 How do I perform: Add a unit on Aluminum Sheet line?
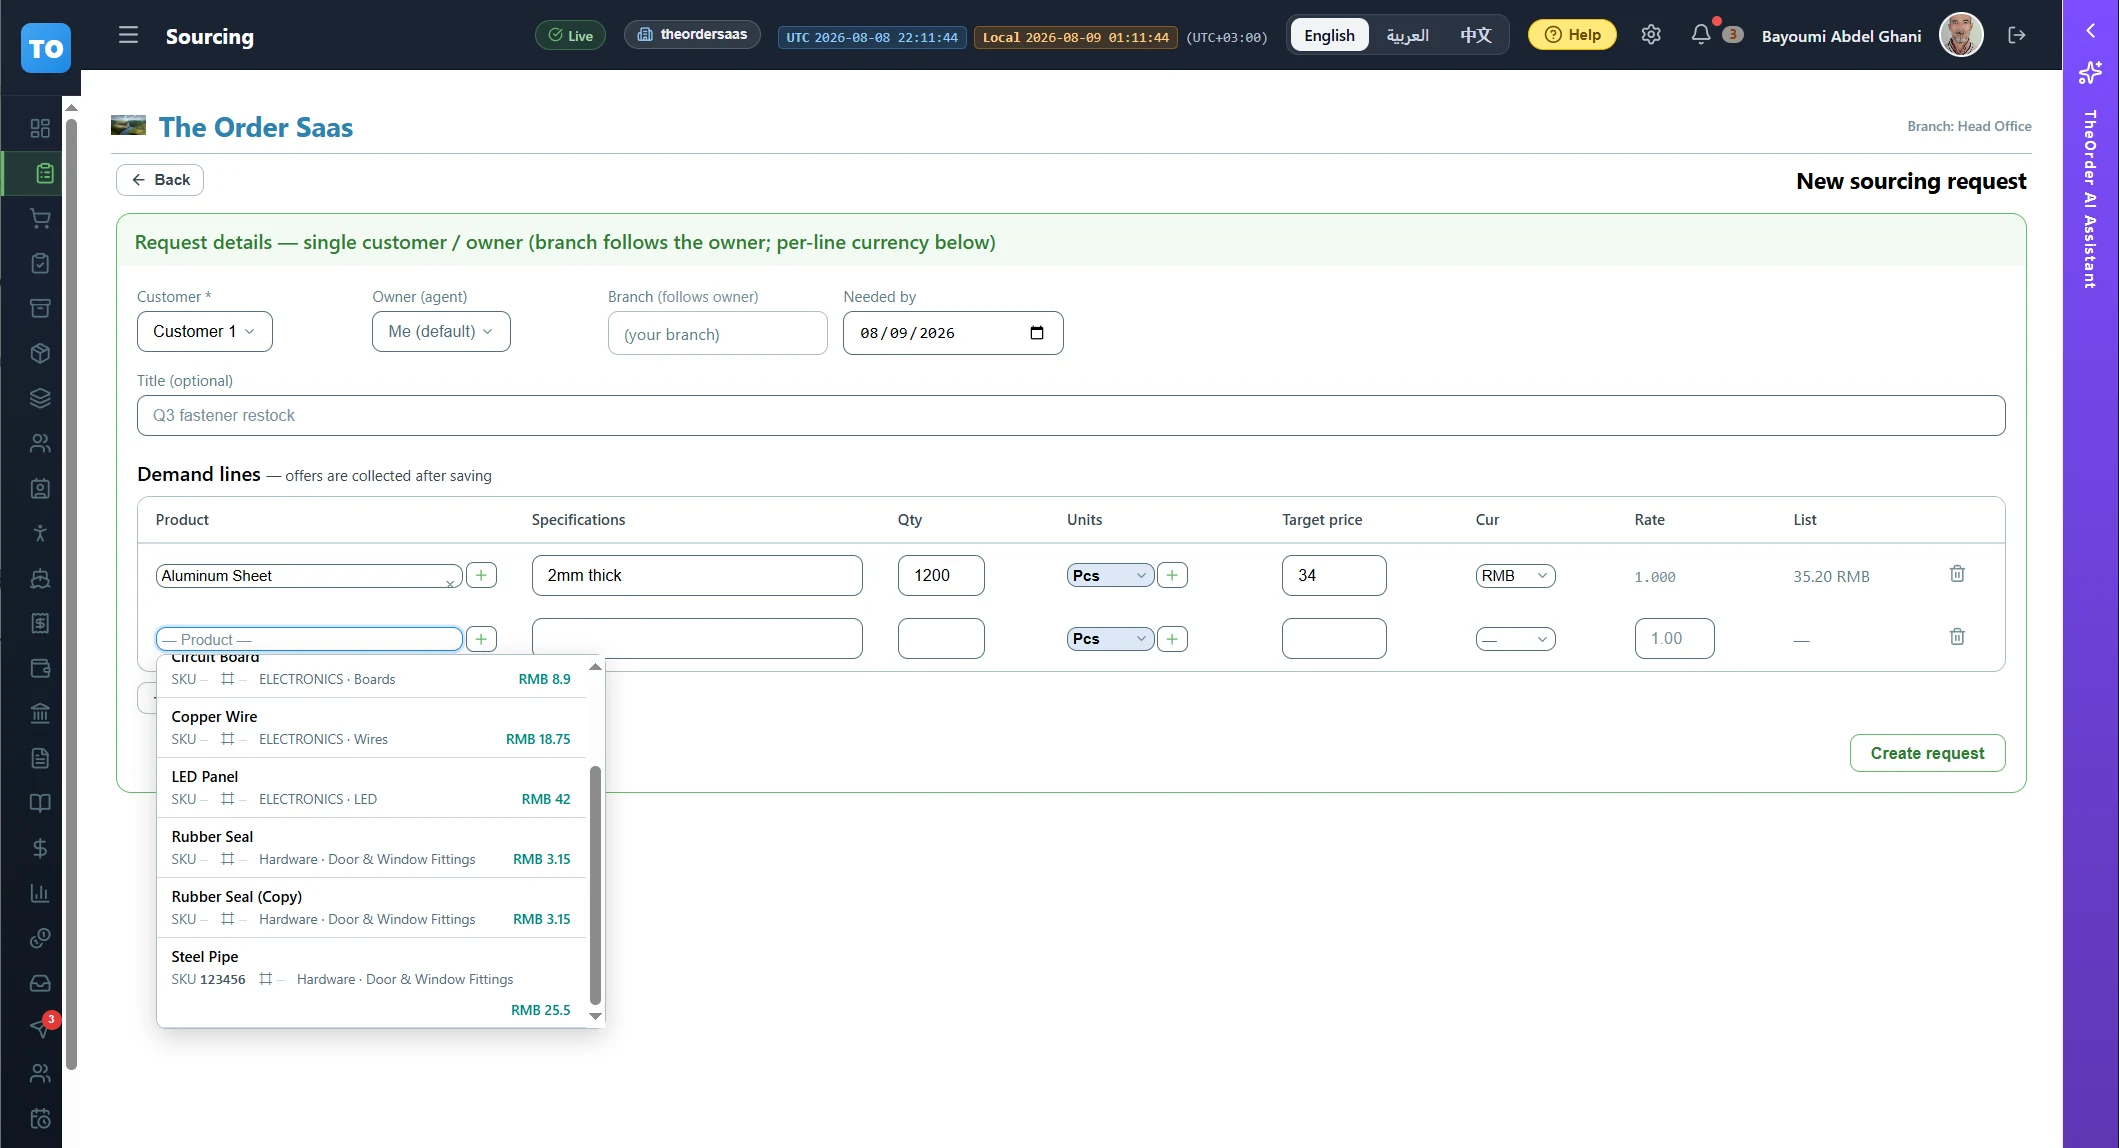tap(1172, 575)
